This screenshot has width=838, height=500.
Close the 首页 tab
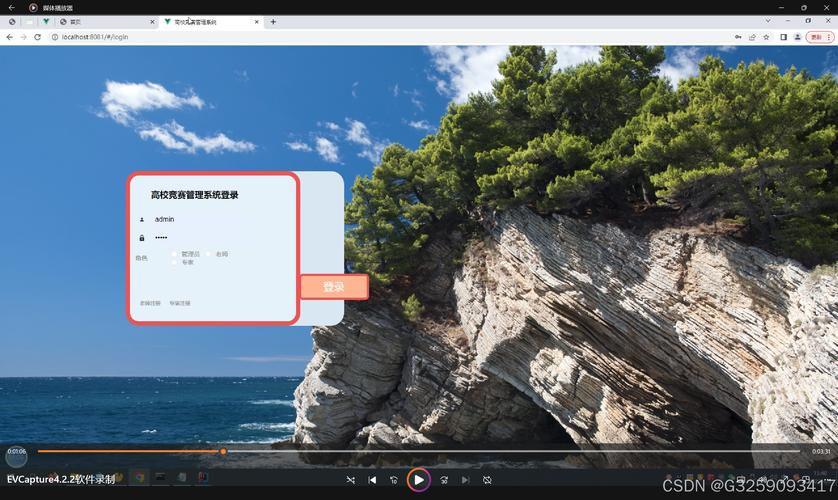tap(152, 22)
